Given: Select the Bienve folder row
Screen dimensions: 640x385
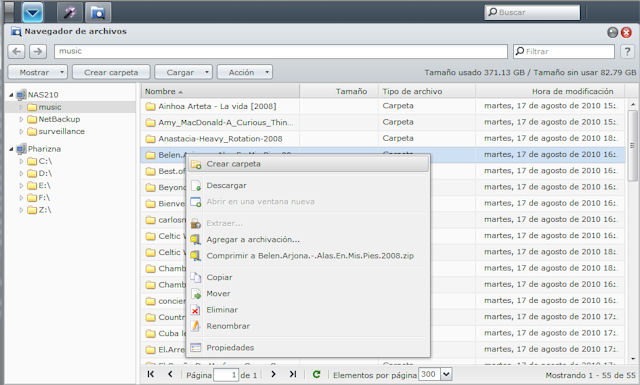Looking at the screenshot, I should (x=383, y=203).
